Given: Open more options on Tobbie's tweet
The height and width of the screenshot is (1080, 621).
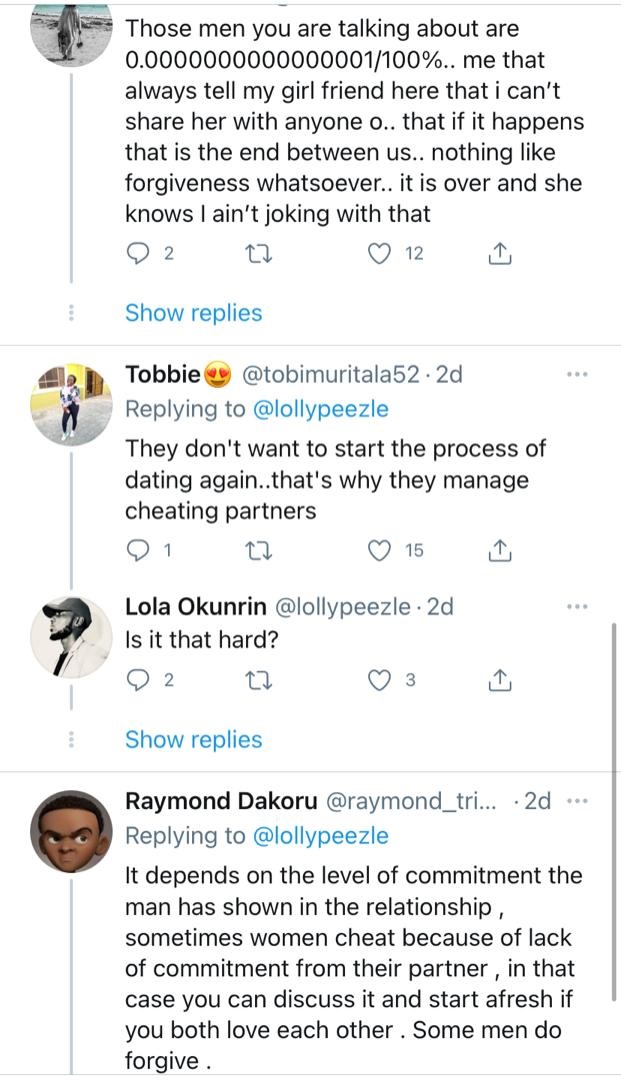Looking at the screenshot, I should click(577, 375).
